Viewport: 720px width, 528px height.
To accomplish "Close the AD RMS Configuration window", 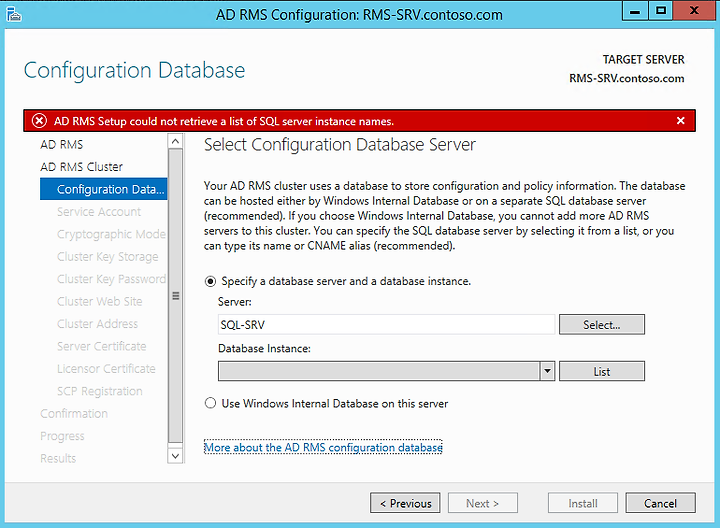I will (x=694, y=11).
